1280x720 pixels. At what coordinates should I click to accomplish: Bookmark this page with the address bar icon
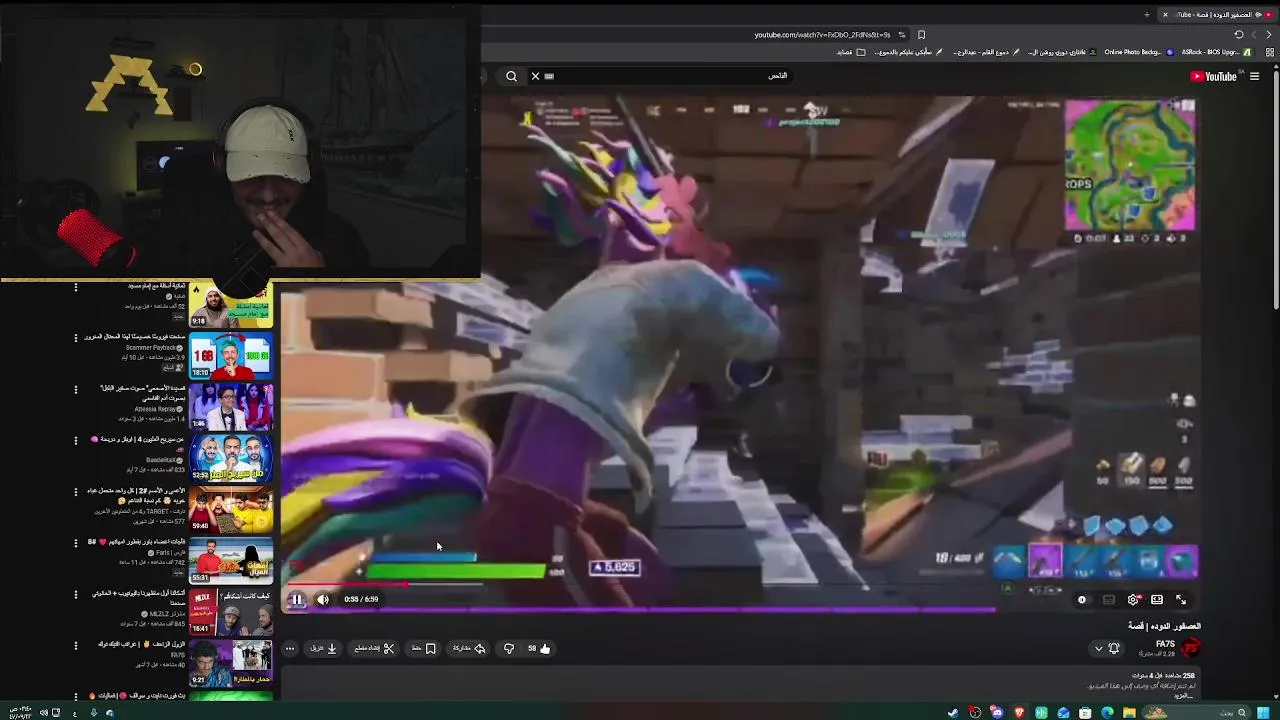(921, 35)
